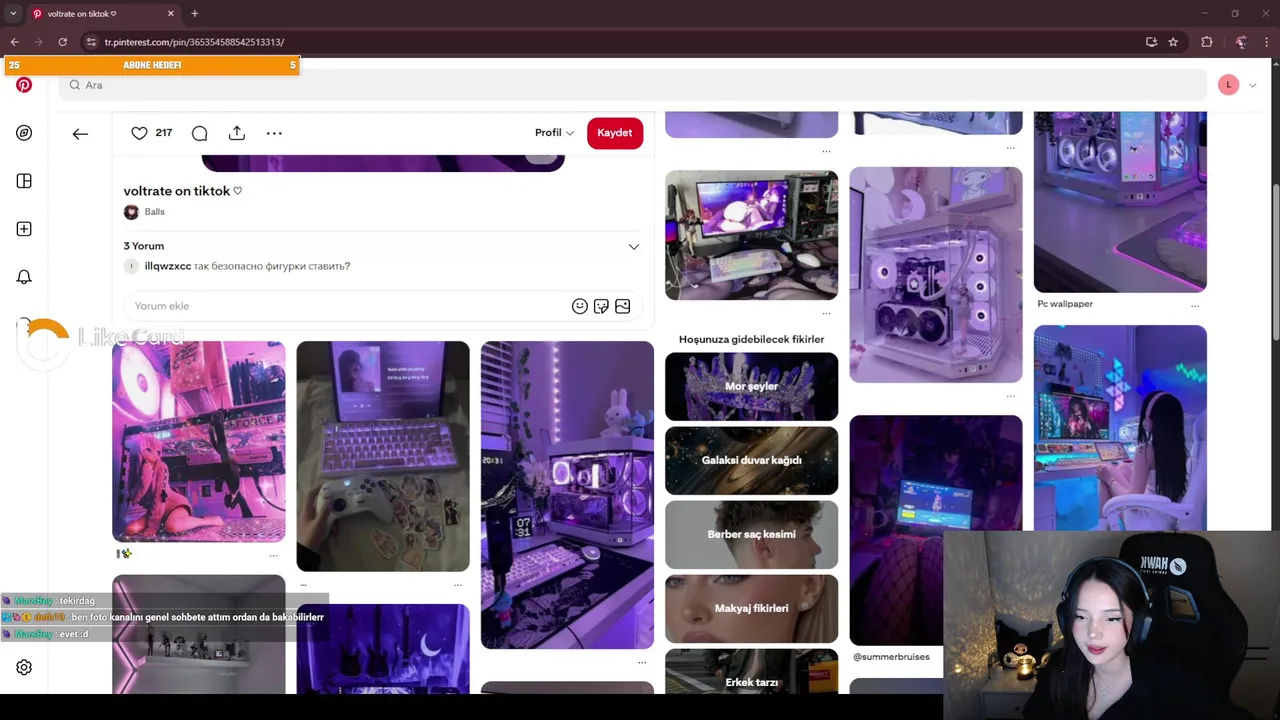The width and height of the screenshot is (1280, 720).
Task: Open the browser profile icon in toolbar
Action: (1241, 42)
